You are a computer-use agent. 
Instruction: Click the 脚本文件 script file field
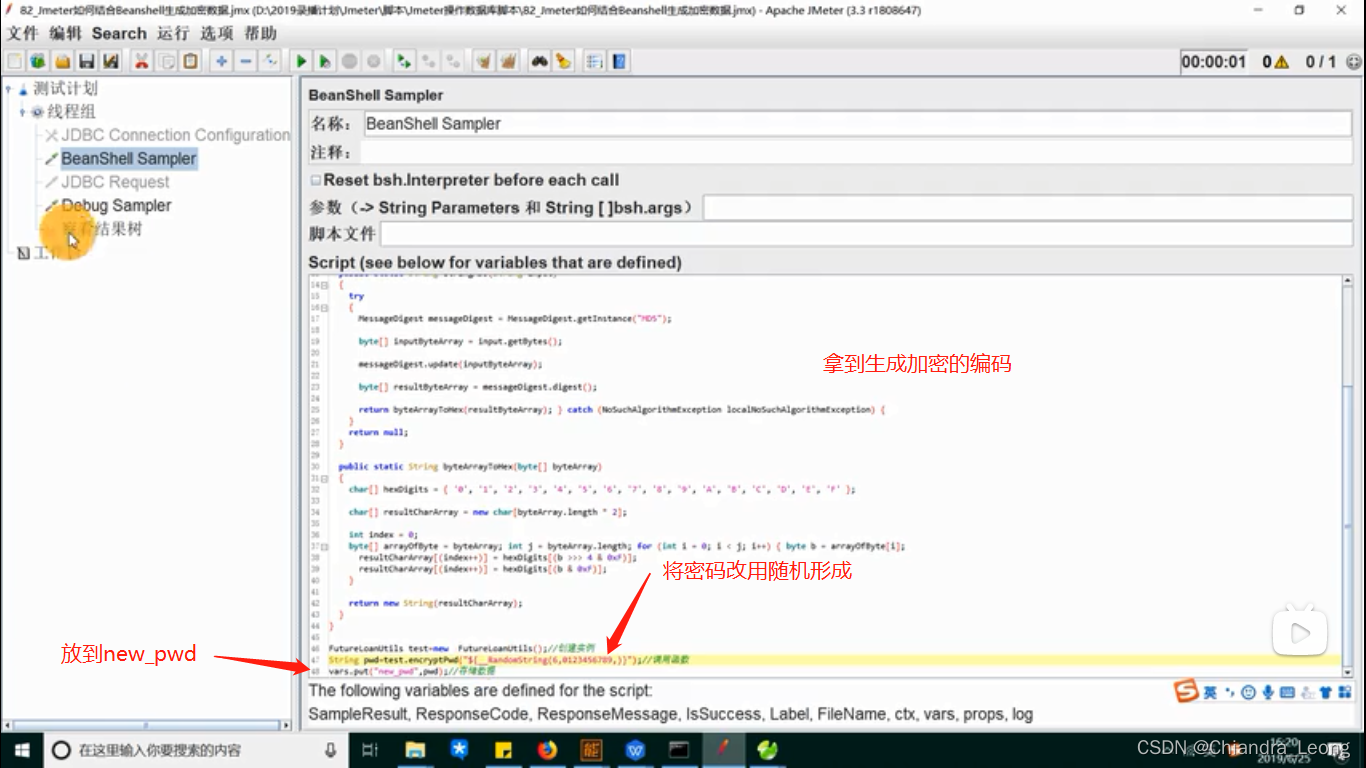pyautogui.click(x=866, y=233)
